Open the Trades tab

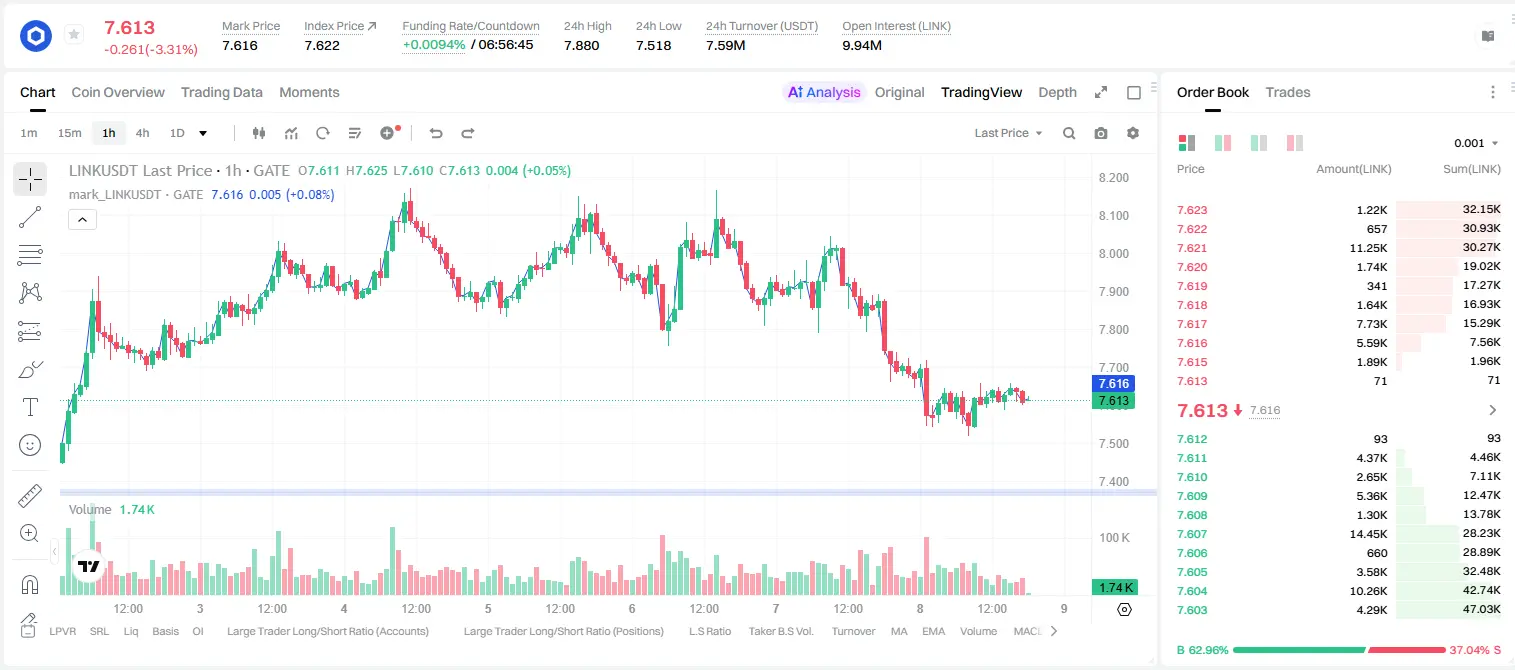(x=1288, y=92)
